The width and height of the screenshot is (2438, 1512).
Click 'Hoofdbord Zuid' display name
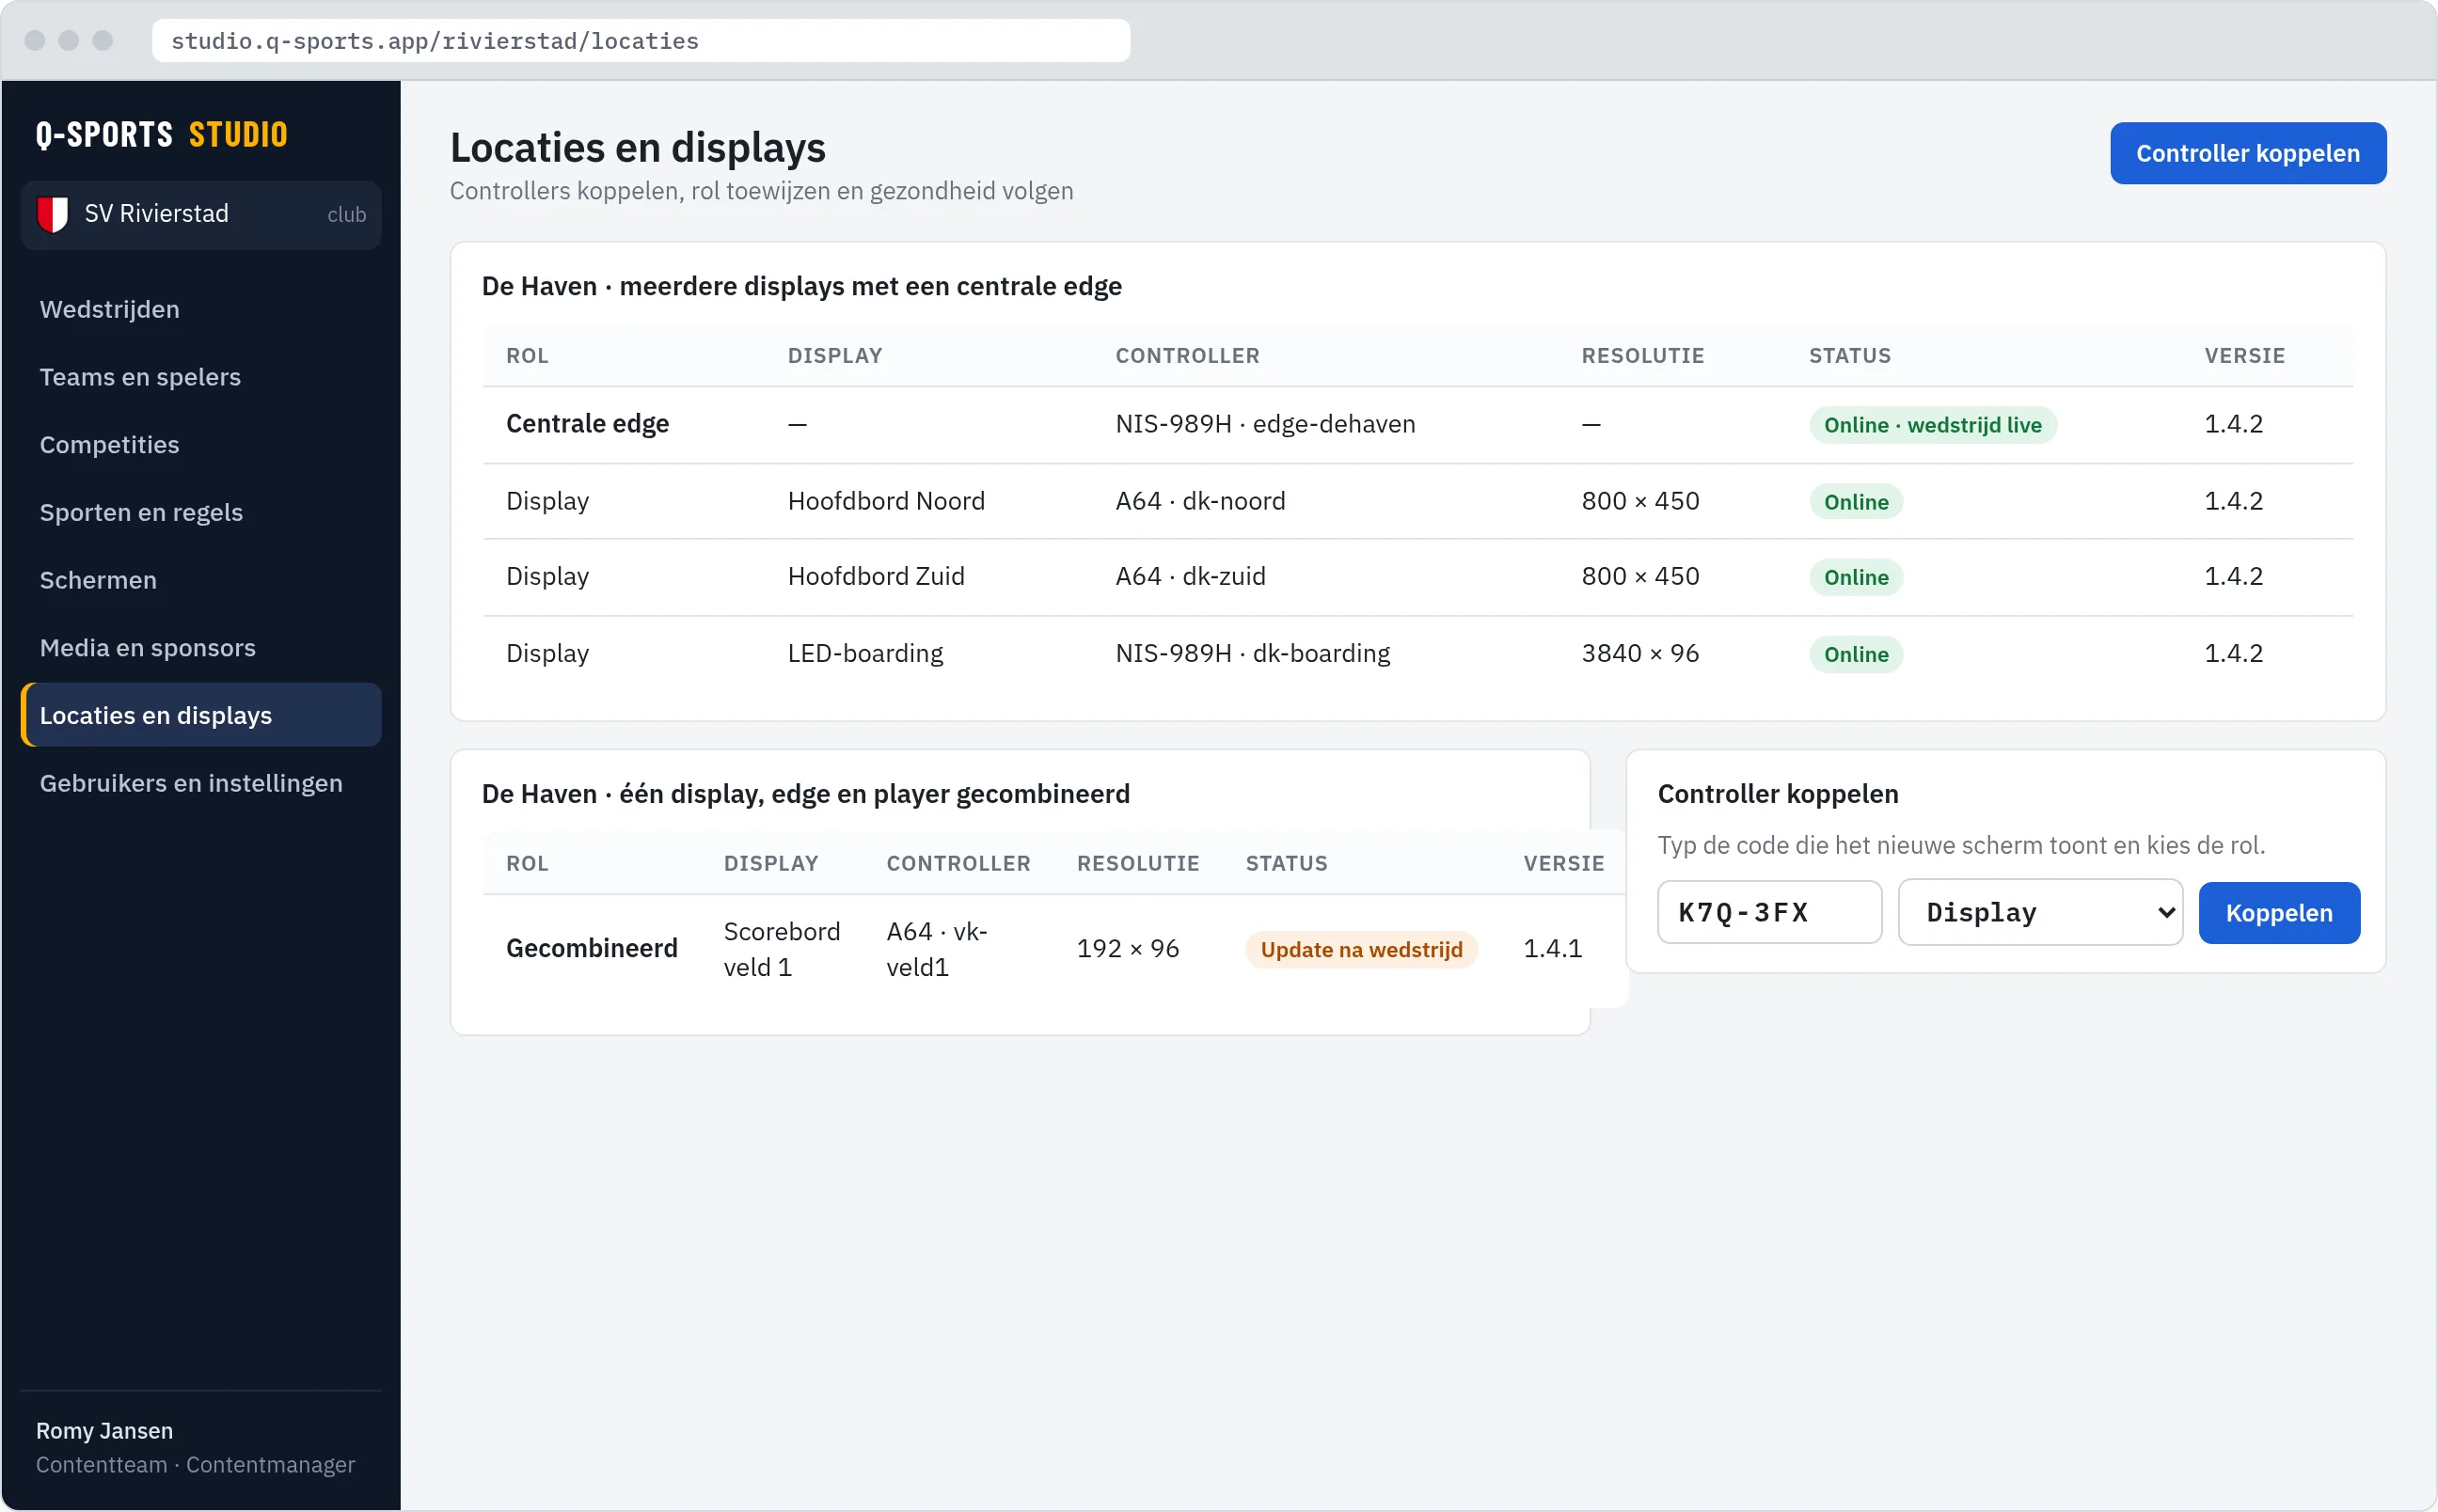[x=876, y=576]
